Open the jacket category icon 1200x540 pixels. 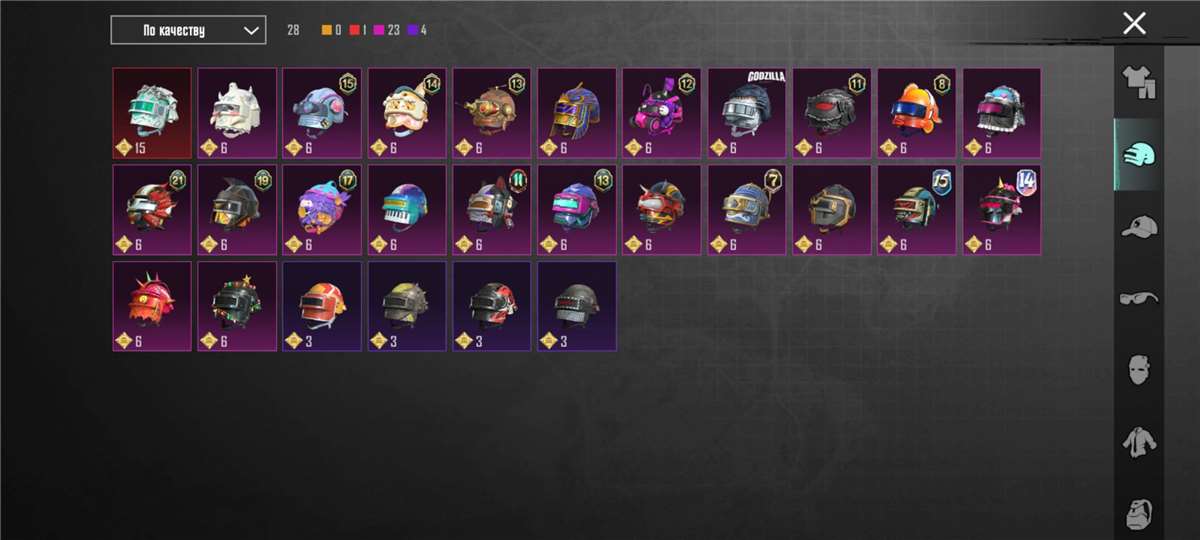pyautogui.click(x=1139, y=442)
